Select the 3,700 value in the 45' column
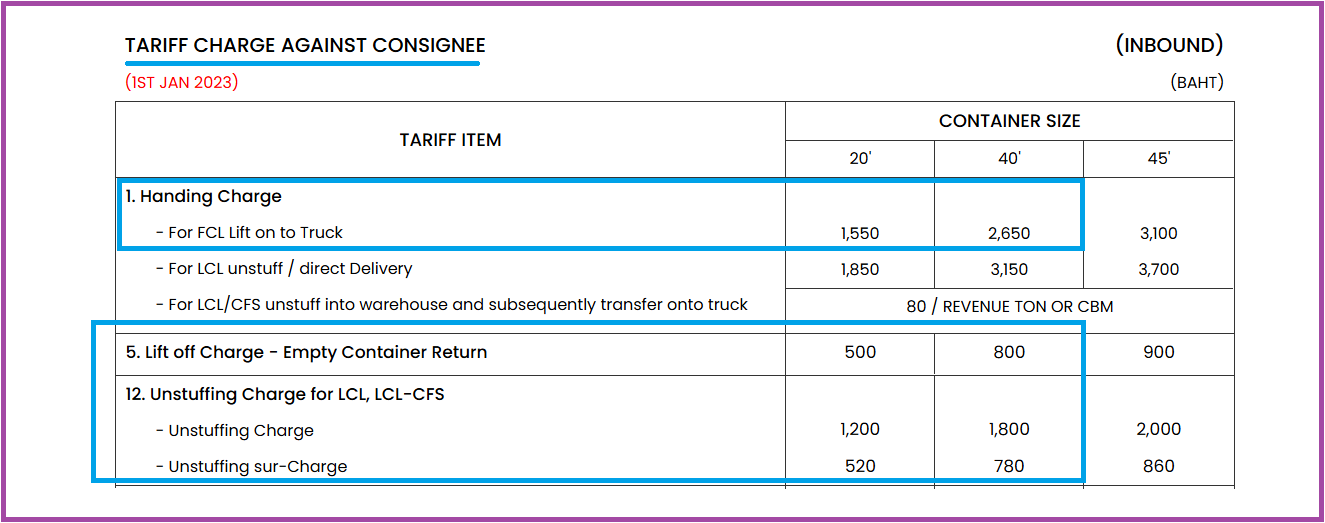Screen dimensions: 1325x523 [x=1158, y=270]
